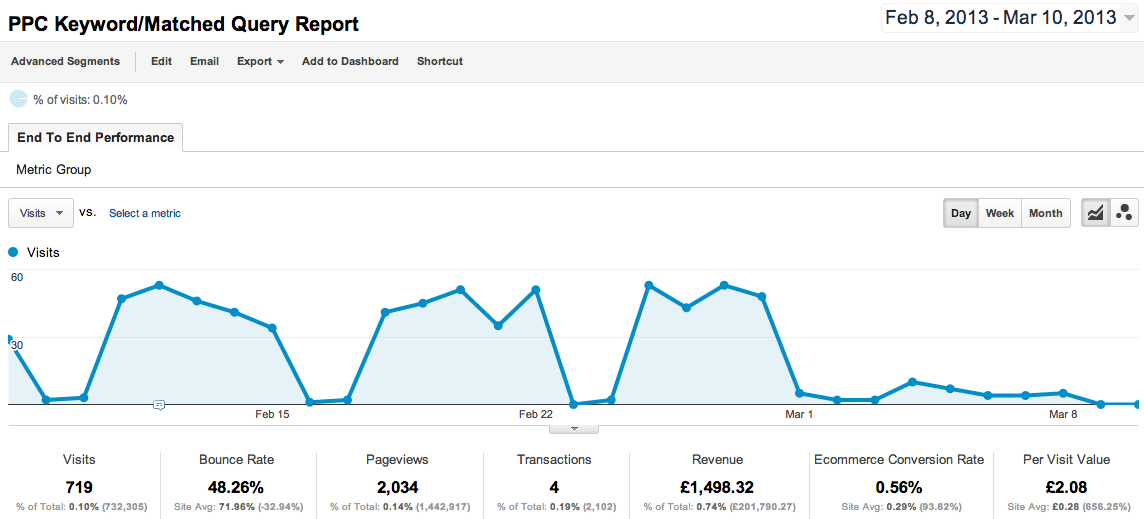This screenshot has height=519, width=1144.
Task: Set graph interval to Week
Action: point(999,213)
